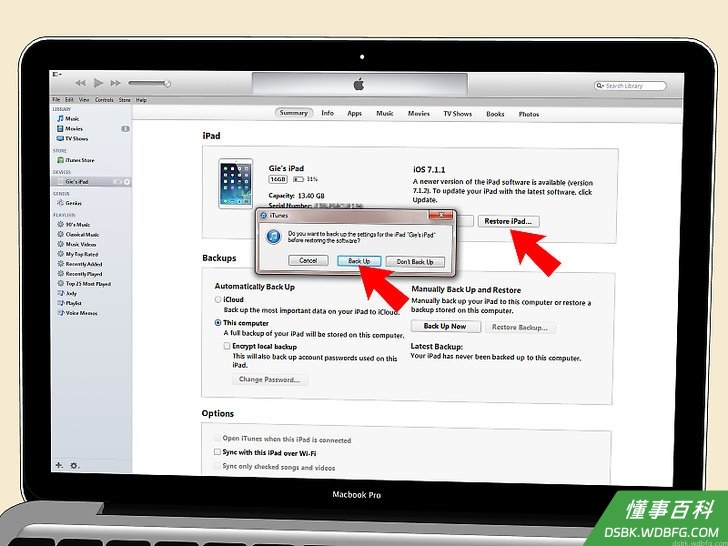Open the Controls menu
The image size is (728, 546).
pyautogui.click(x=104, y=100)
